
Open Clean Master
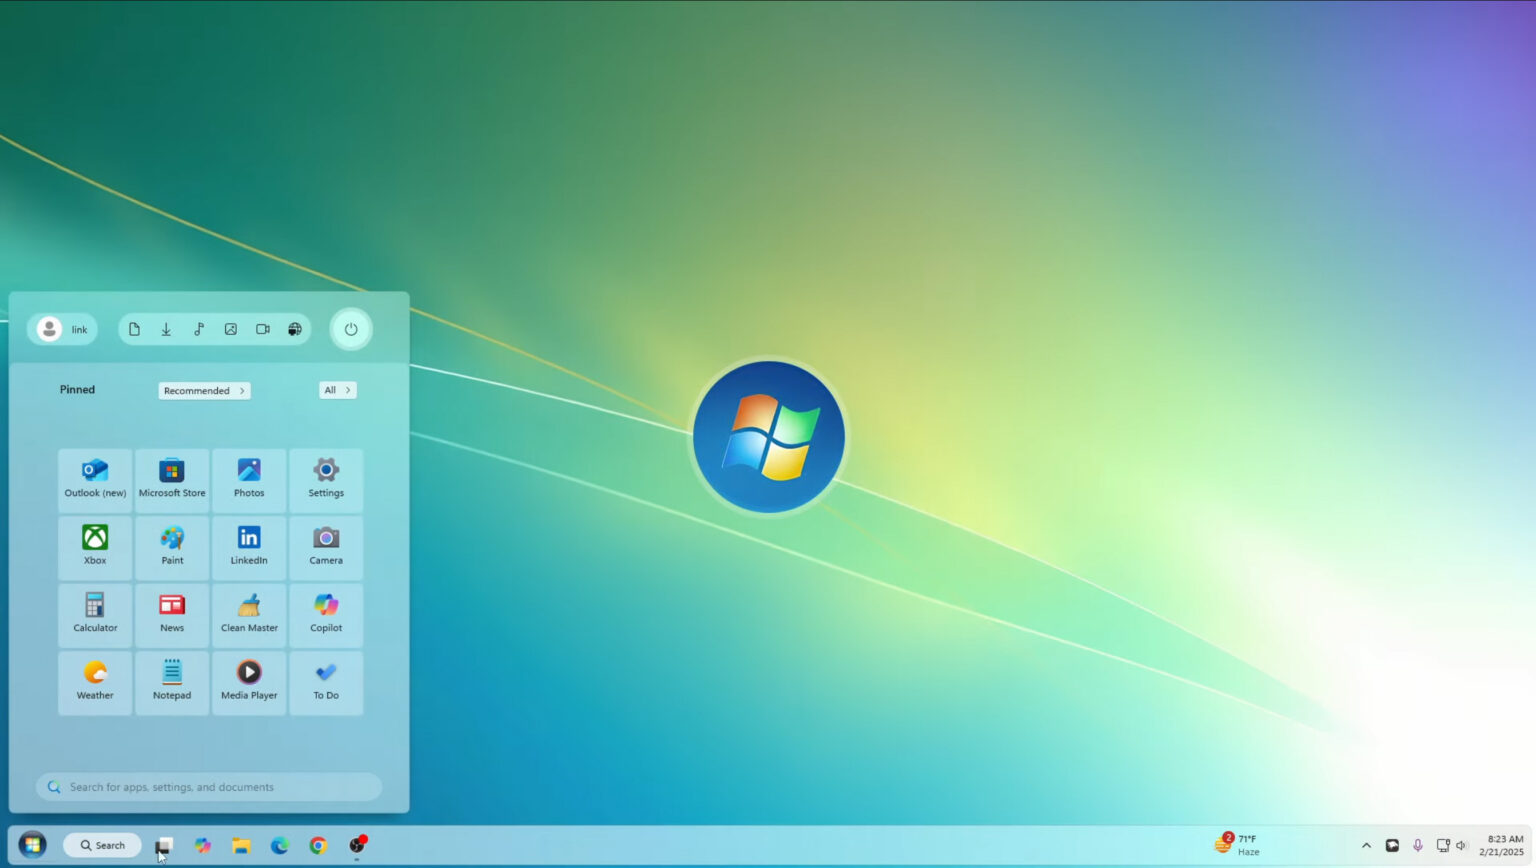tap(248, 614)
